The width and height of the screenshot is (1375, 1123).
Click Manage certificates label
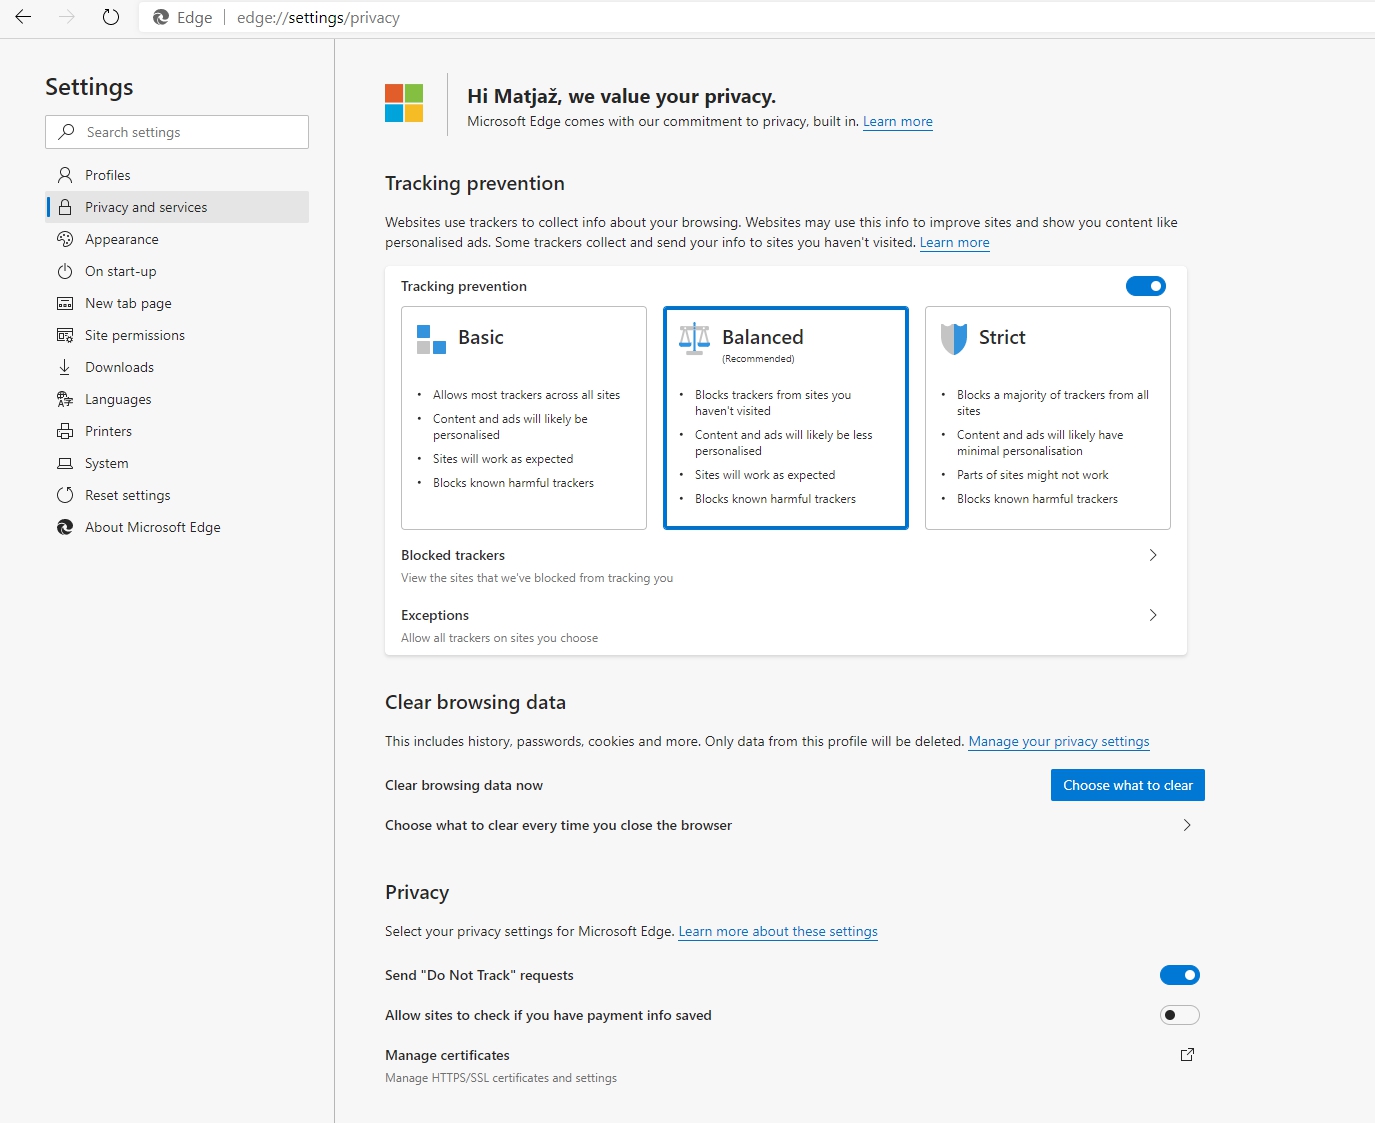[447, 1055]
